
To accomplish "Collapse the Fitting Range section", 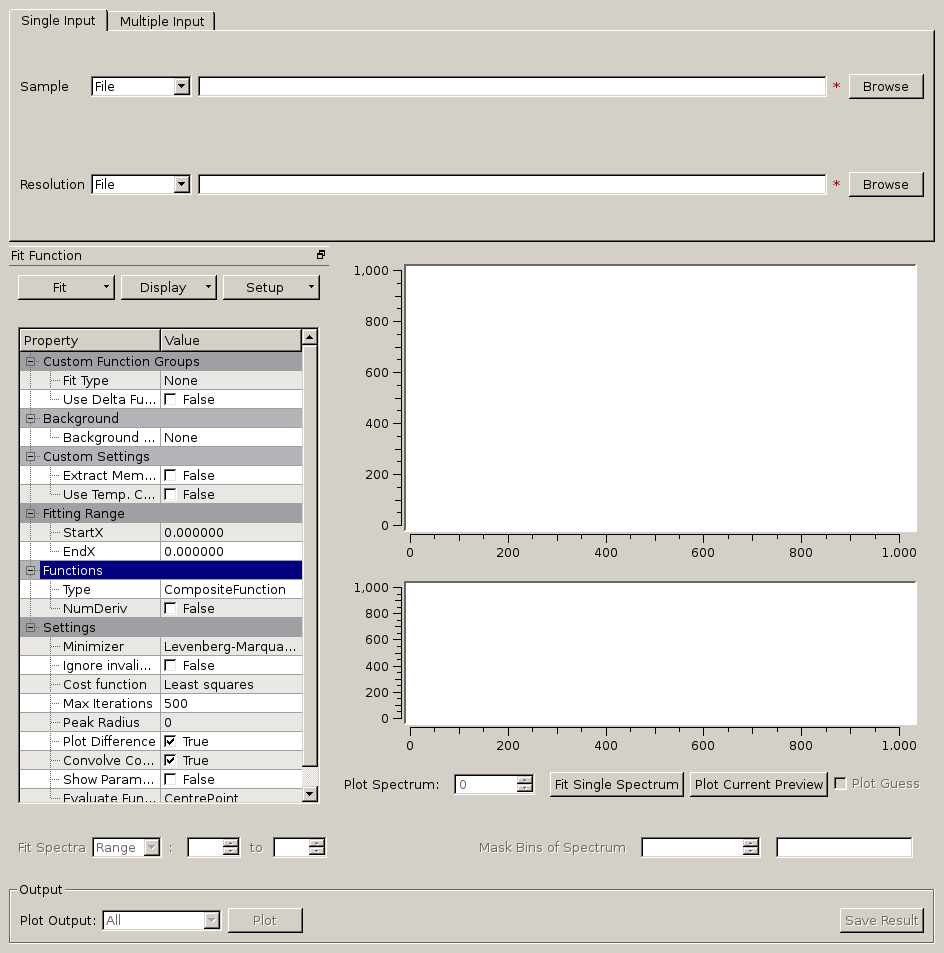I will [31, 514].
